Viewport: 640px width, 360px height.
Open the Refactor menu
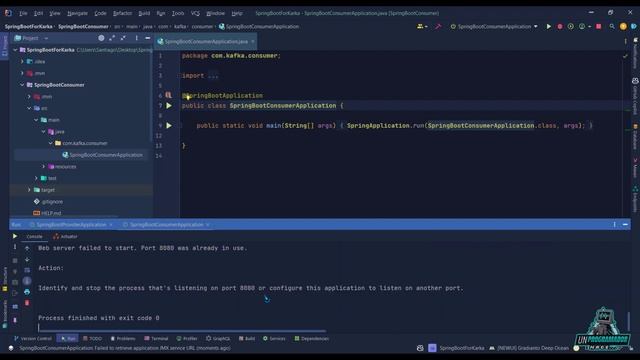click(x=122, y=13)
